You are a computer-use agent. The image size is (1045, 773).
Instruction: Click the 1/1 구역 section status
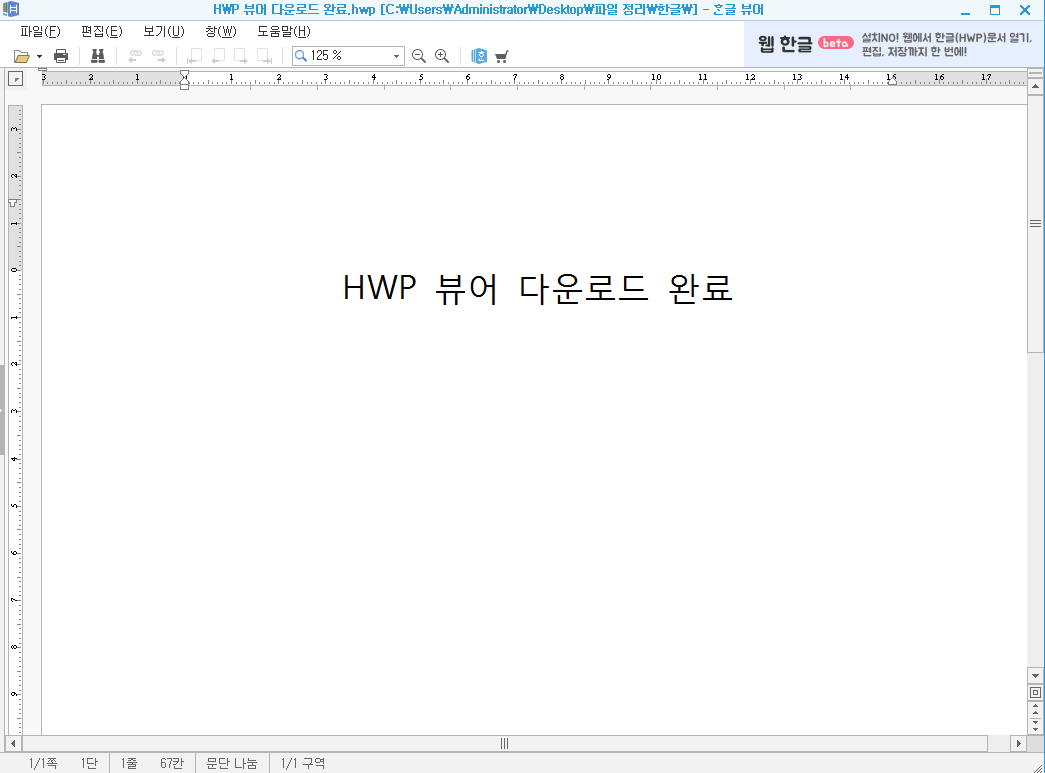tap(303, 763)
